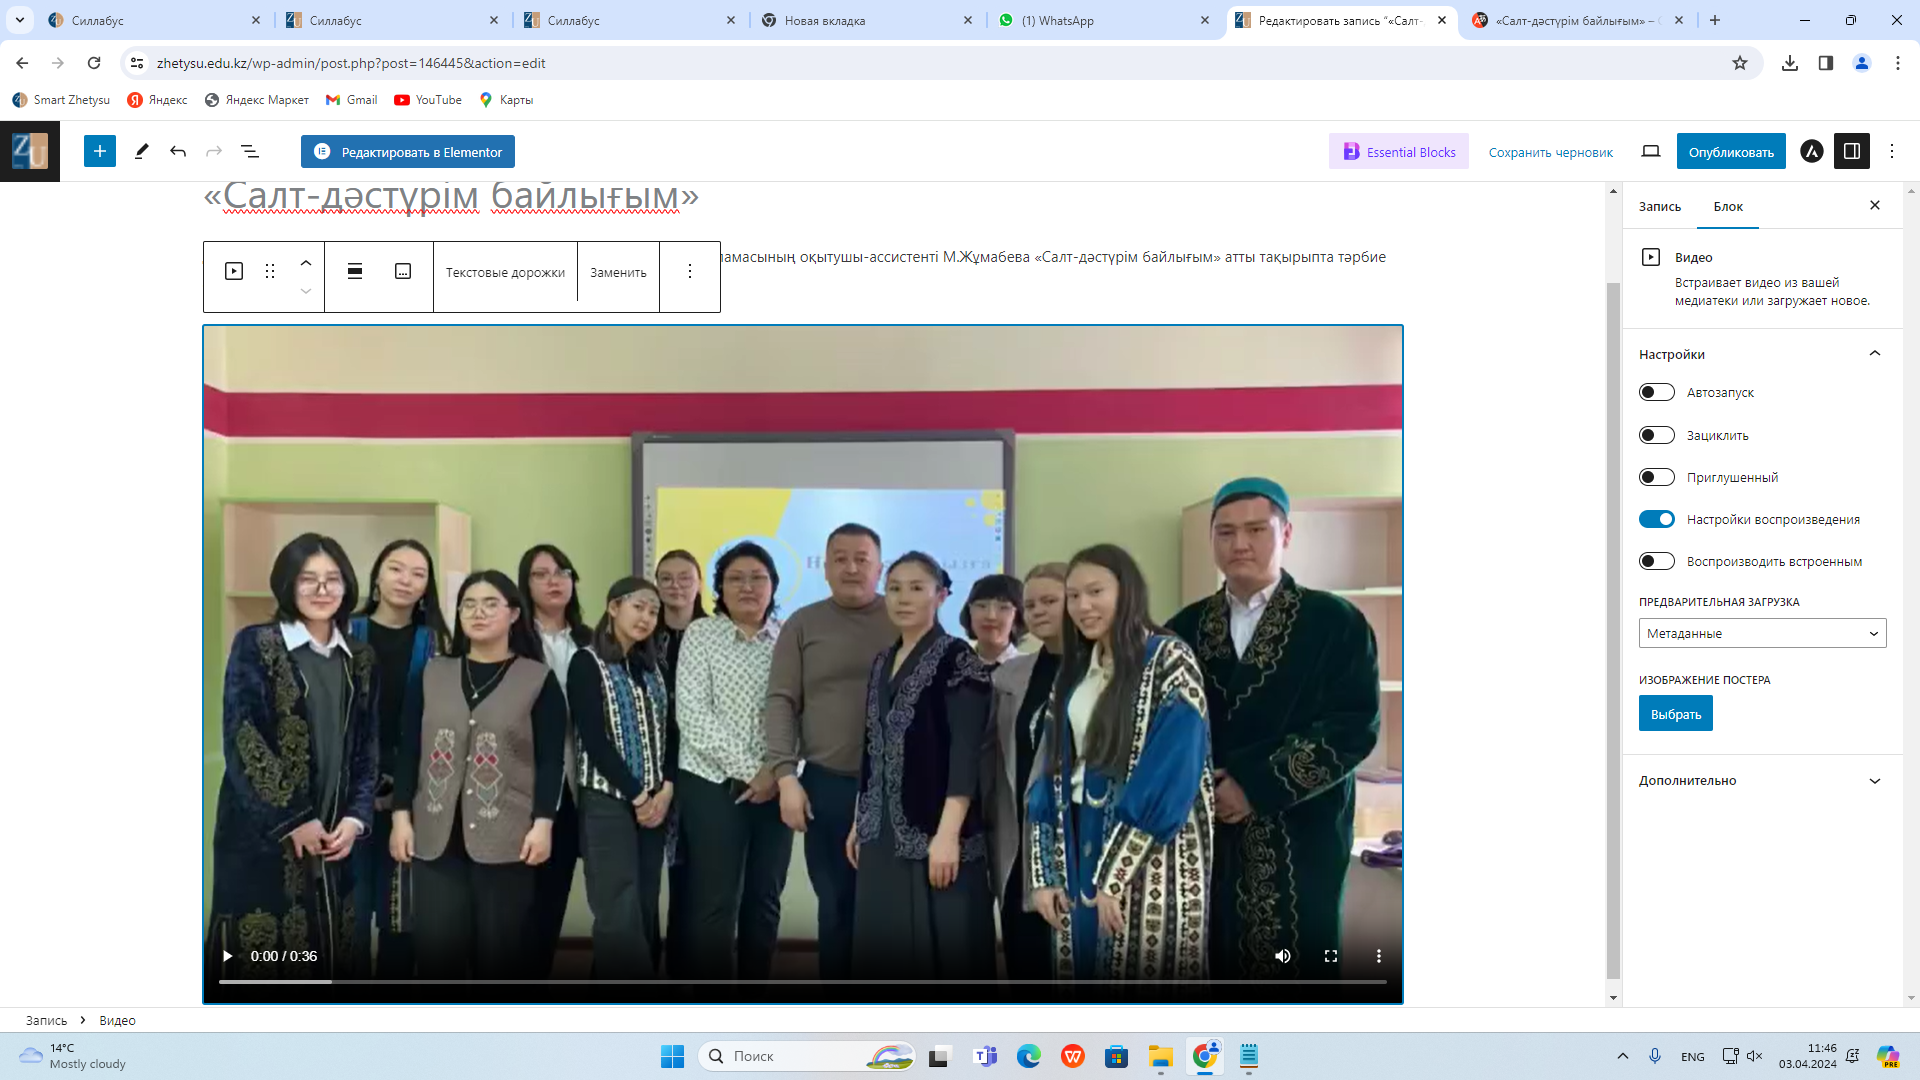Toggle settings sidebar panel icon

(1852, 151)
